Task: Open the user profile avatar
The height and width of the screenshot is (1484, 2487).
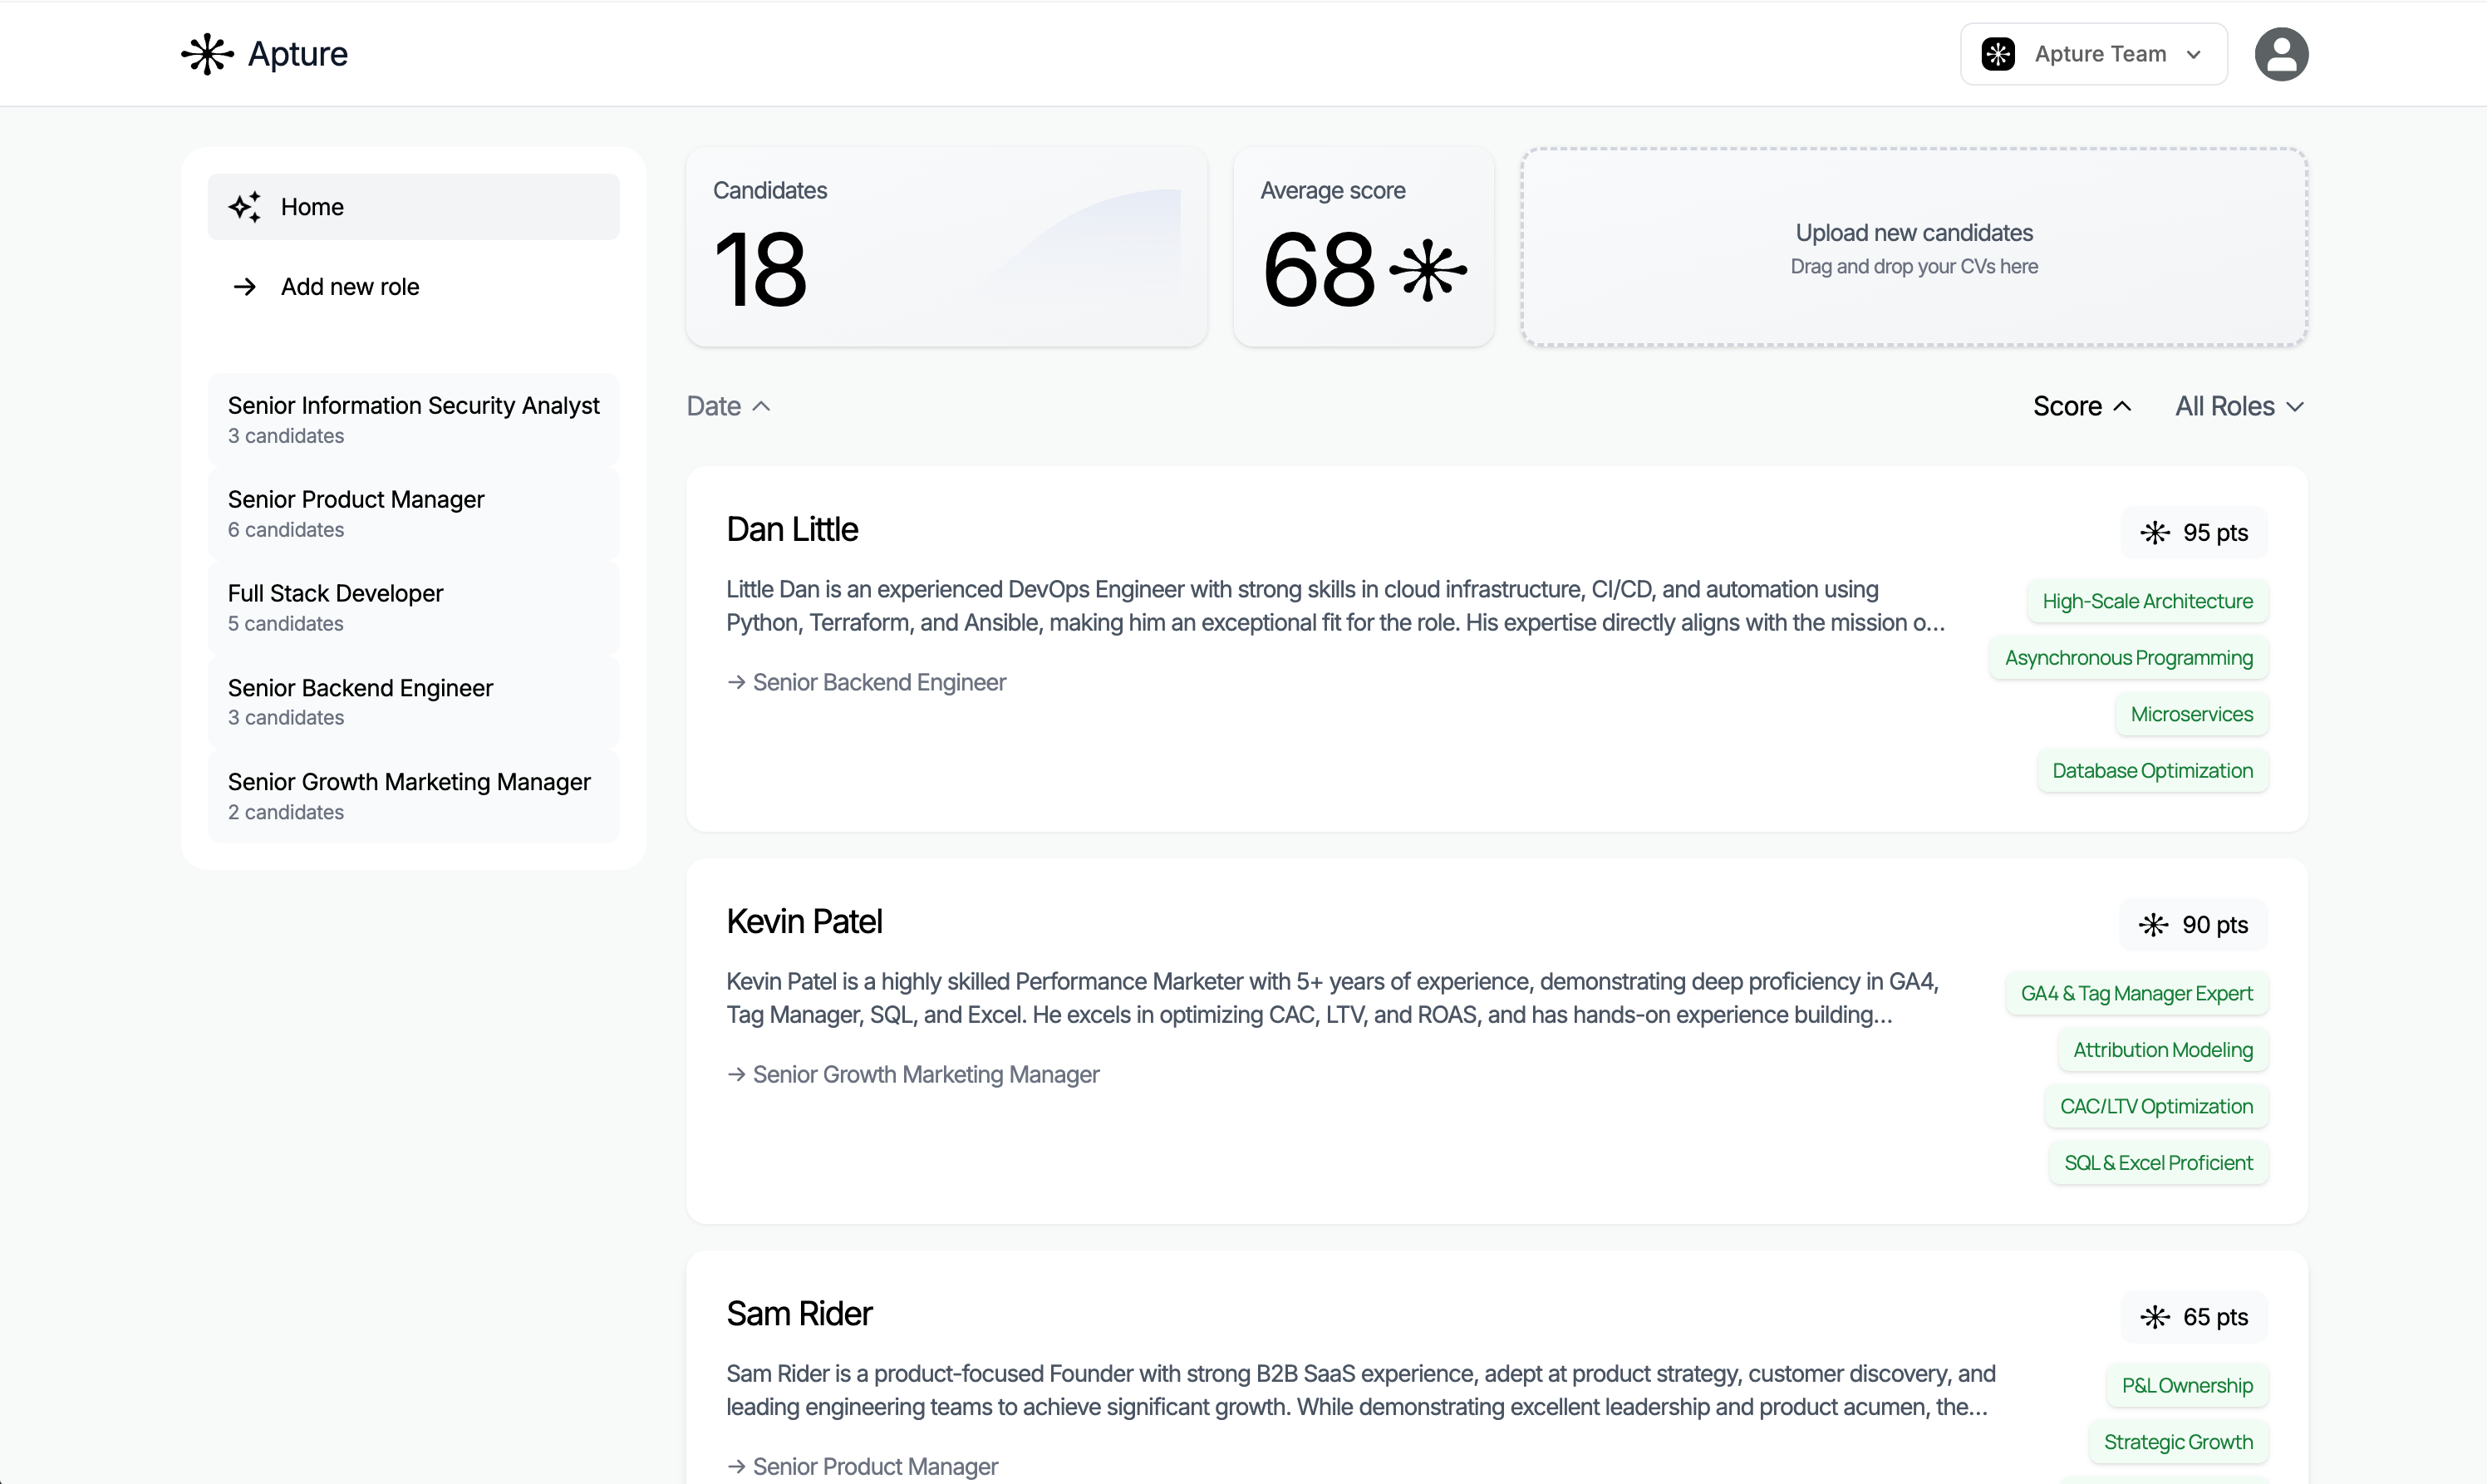Action: 2281,54
